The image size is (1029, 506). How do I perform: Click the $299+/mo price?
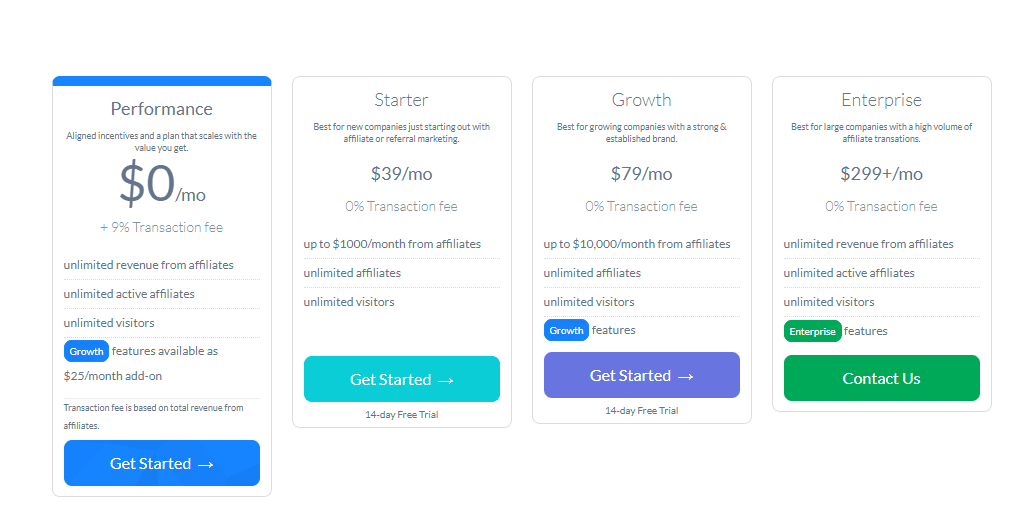pyautogui.click(x=881, y=174)
